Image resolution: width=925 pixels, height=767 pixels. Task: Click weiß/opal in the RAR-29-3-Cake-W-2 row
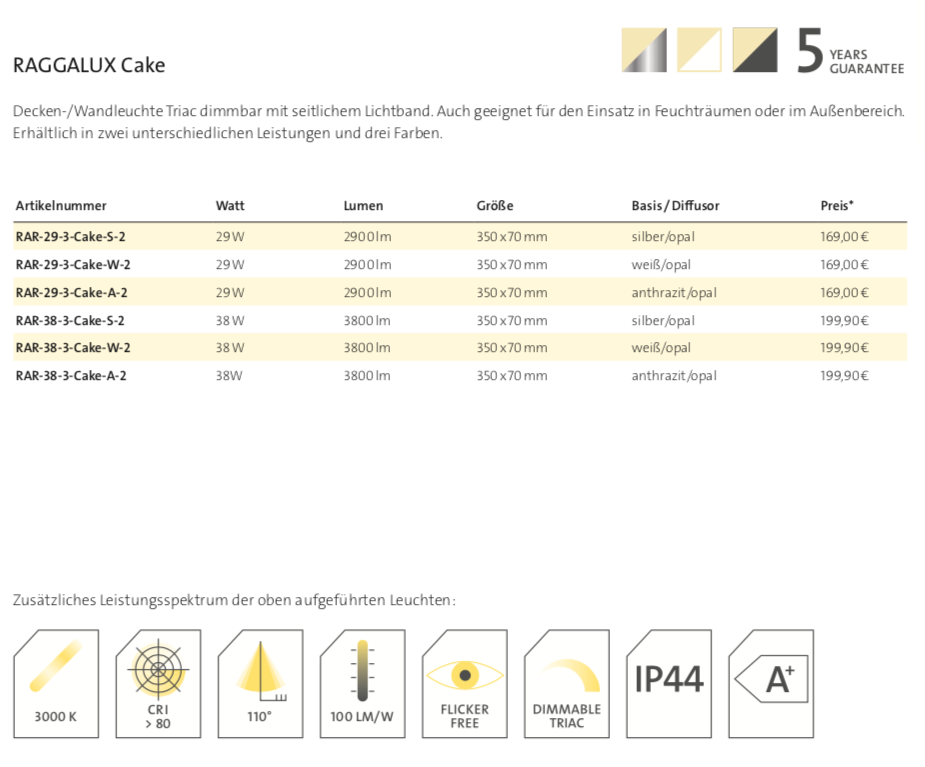(x=661, y=264)
